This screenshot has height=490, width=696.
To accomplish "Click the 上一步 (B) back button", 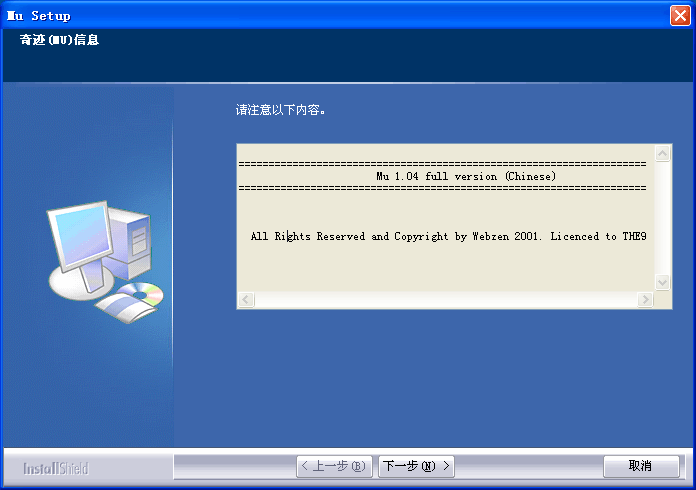I will [334, 466].
